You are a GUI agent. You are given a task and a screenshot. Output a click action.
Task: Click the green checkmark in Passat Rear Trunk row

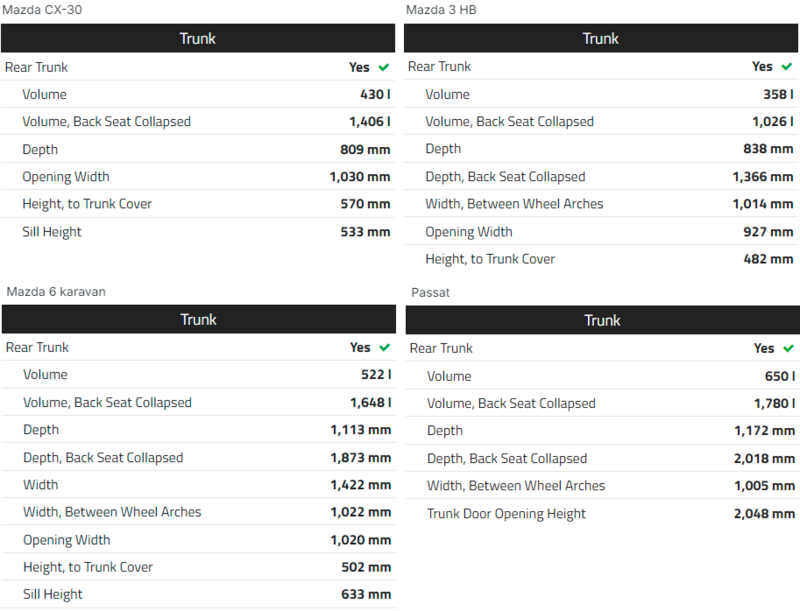[789, 349]
